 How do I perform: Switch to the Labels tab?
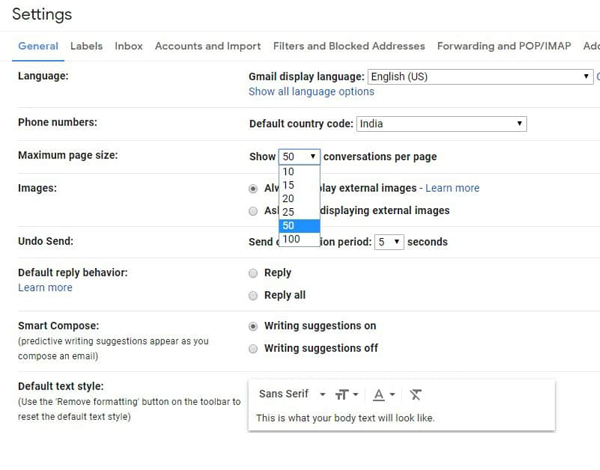click(86, 46)
